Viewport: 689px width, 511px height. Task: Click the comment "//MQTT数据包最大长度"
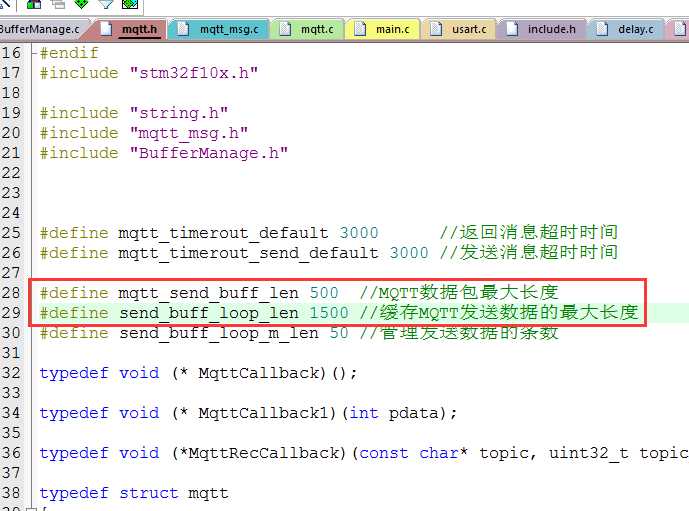coord(459,293)
